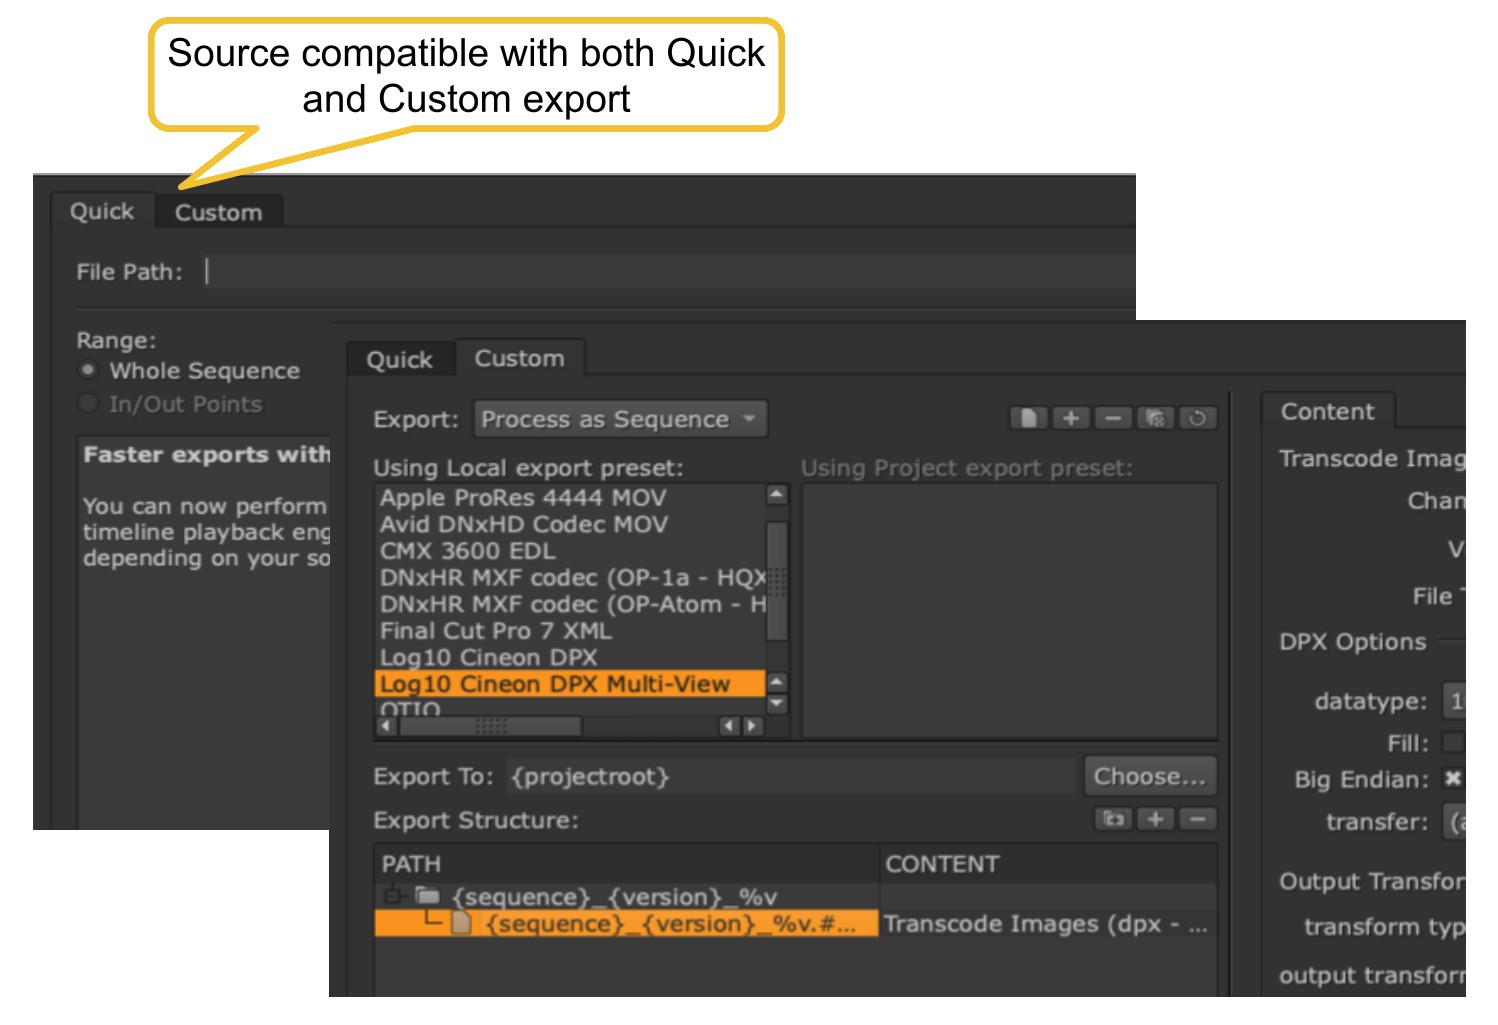The image size is (1498, 1025).
Task: Add a new path with the Export Structure plus icon
Action: point(1155,819)
